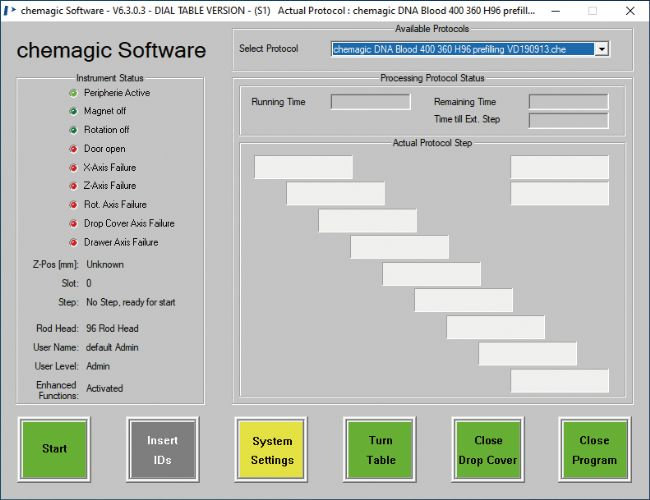Click the Time till Ext. Step field

click(568, 120)
